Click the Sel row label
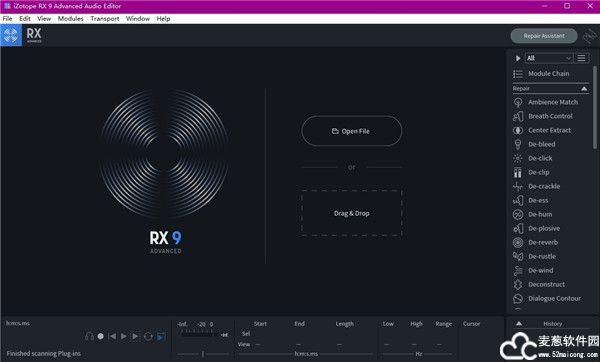Screen dimensions: 600x362 (x=246, y=334)
